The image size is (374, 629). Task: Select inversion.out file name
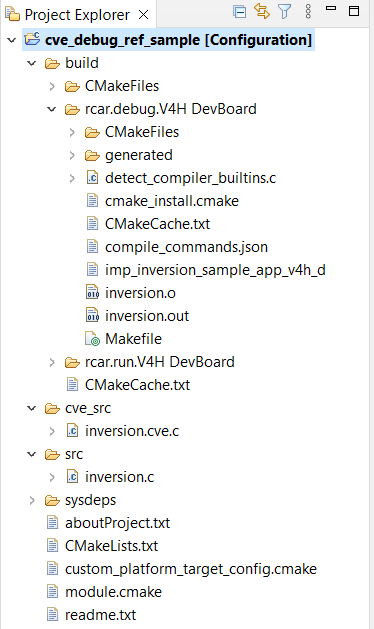147,316
